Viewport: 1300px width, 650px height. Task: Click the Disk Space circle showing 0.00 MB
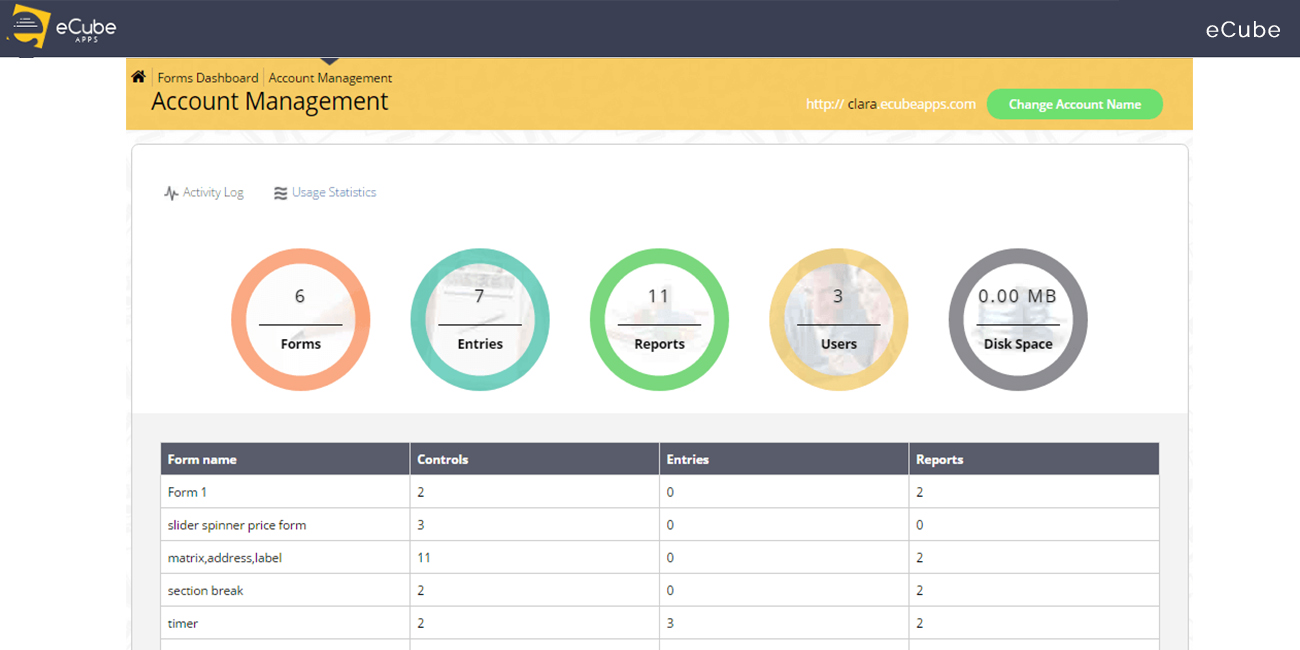[1017, 318]
